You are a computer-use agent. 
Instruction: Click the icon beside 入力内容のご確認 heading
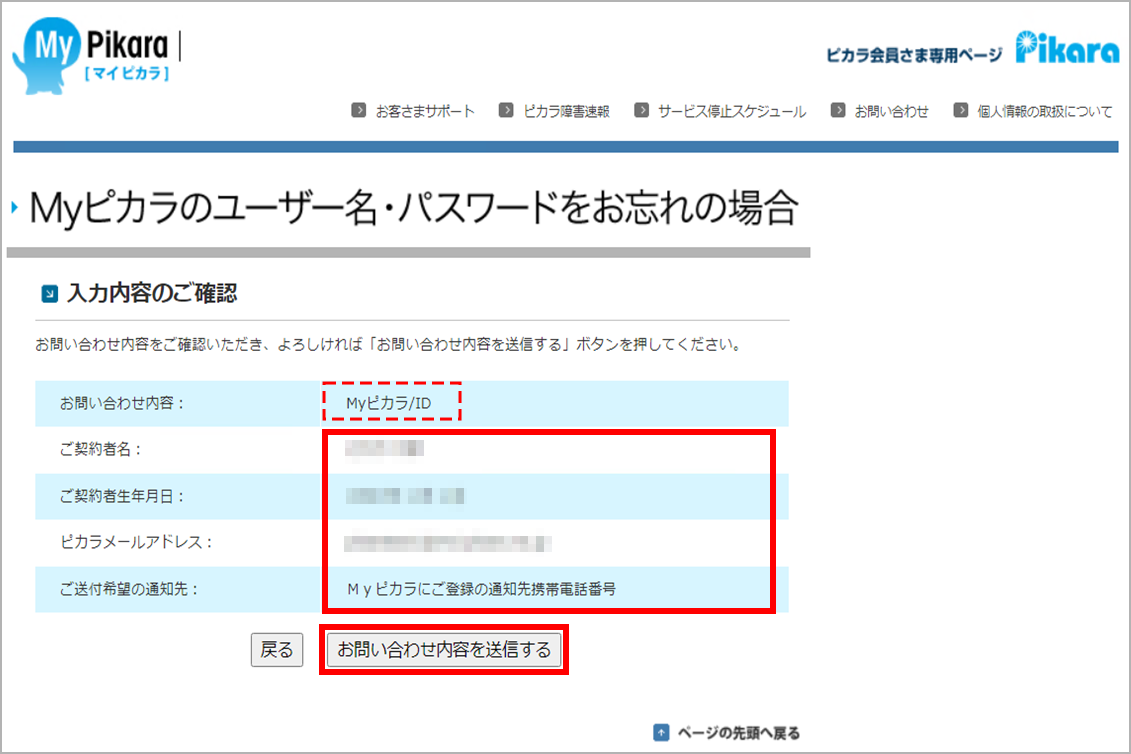49,294
